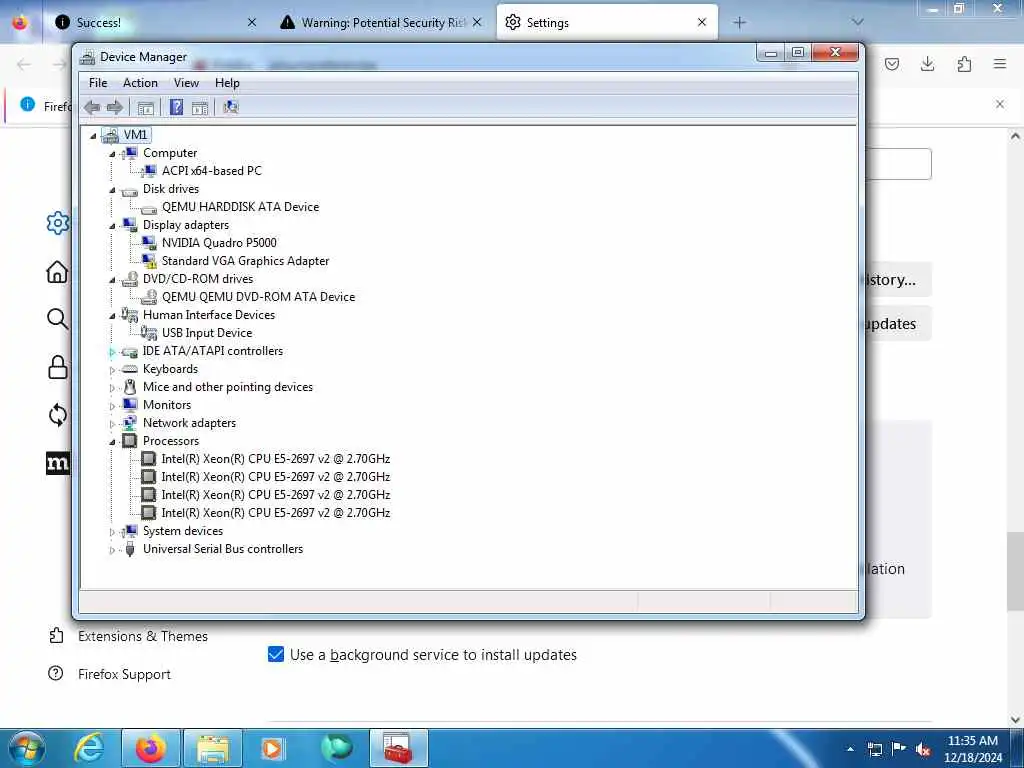Expand the Universal Serial Bus controllers category
The image size is (1024, 768).
pos(112,550)
